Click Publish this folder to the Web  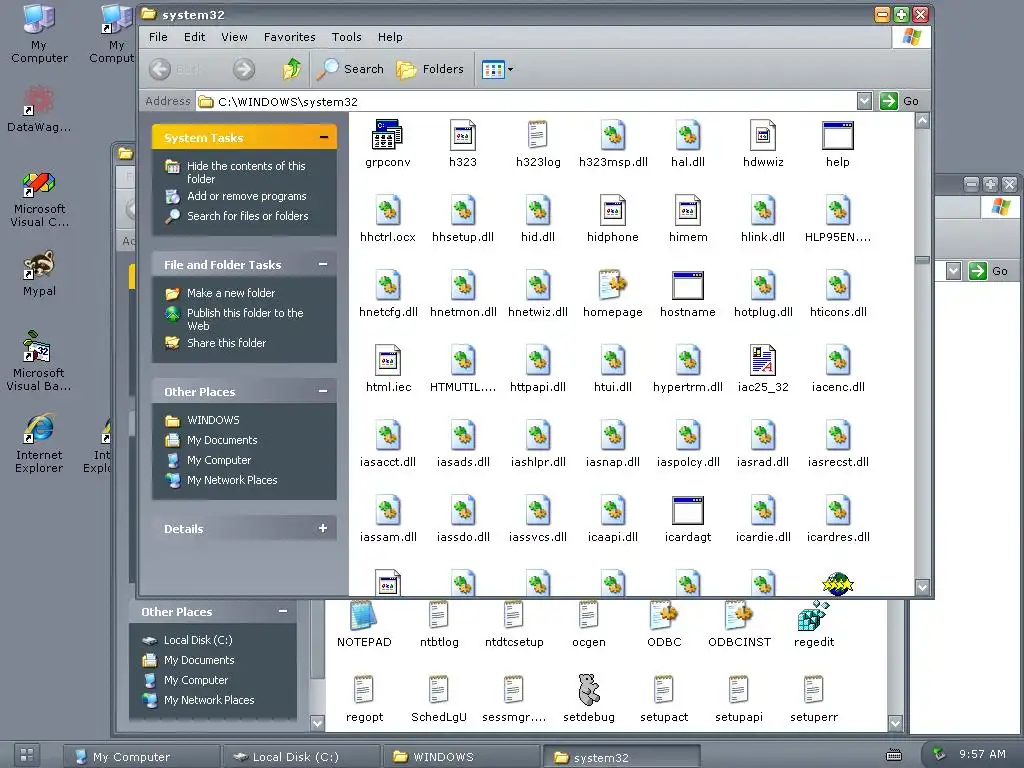[245, 319]
